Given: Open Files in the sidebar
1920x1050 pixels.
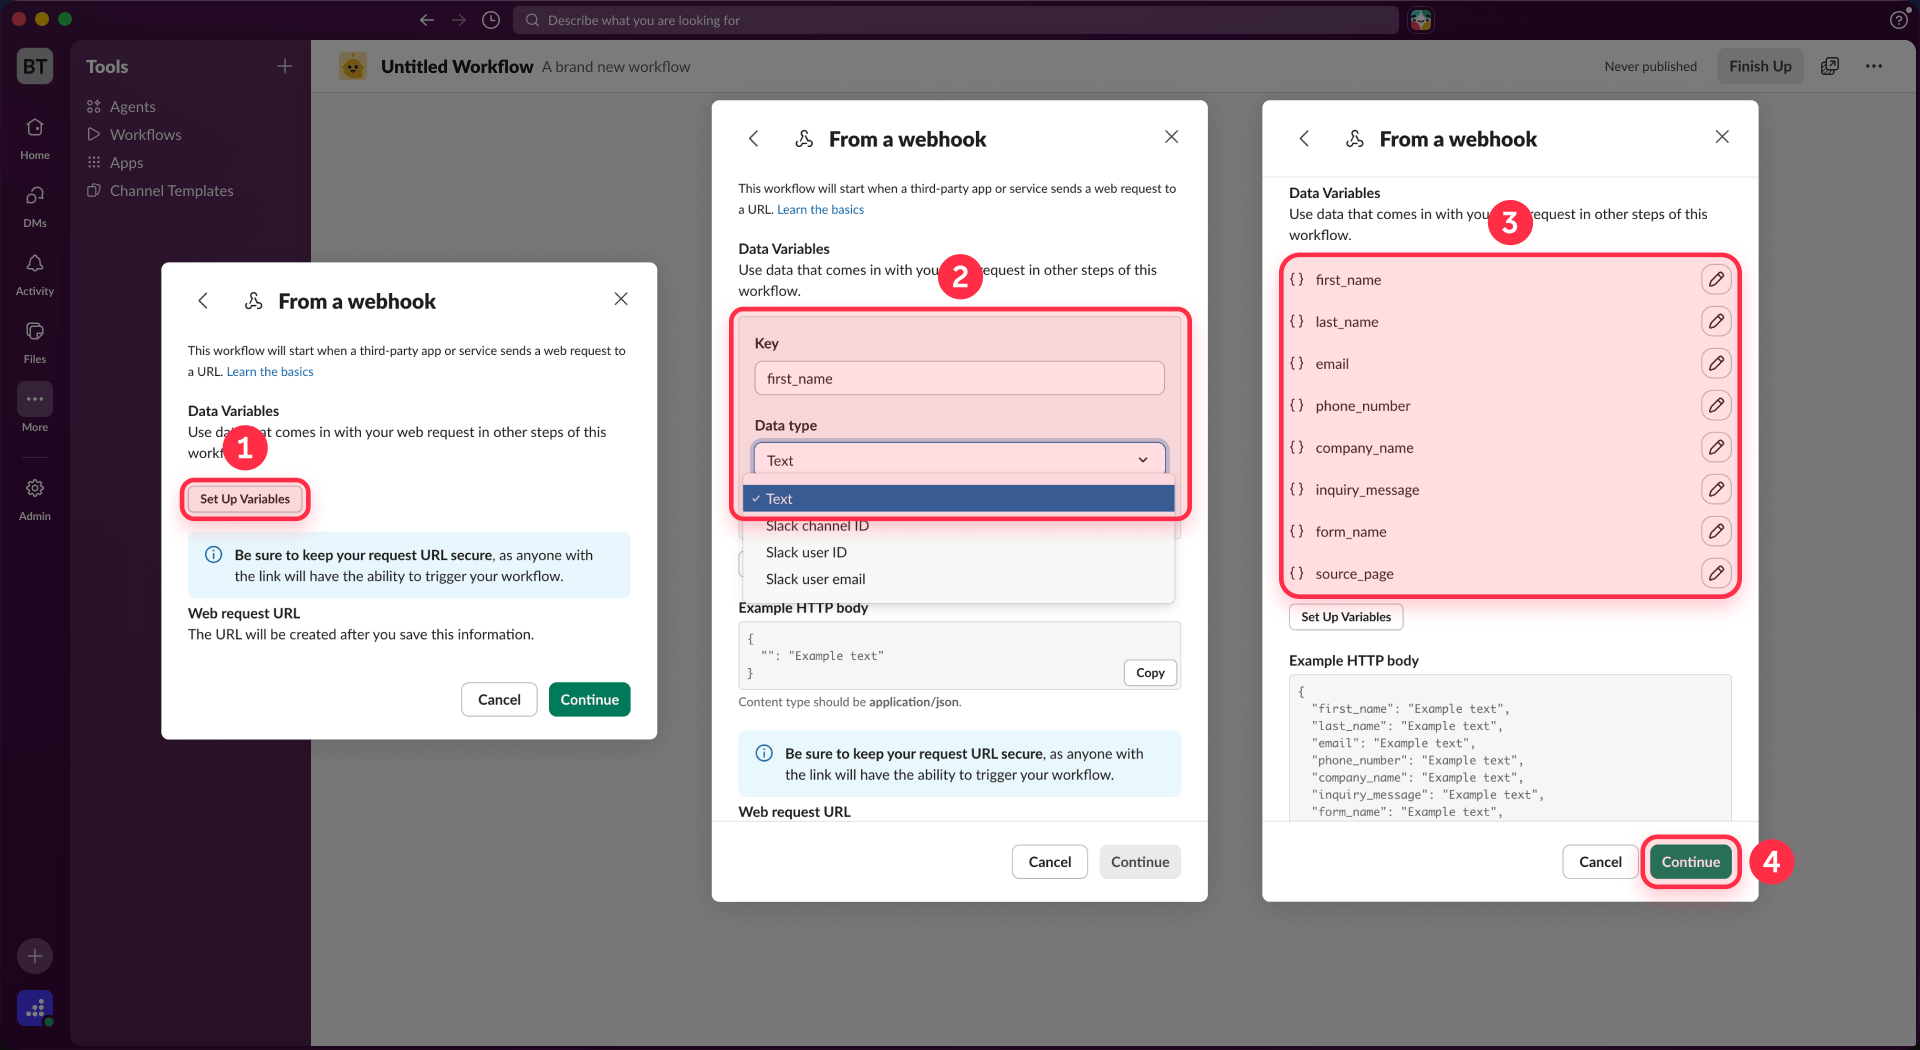Looking at the screenshot, I should coord(35,342).
